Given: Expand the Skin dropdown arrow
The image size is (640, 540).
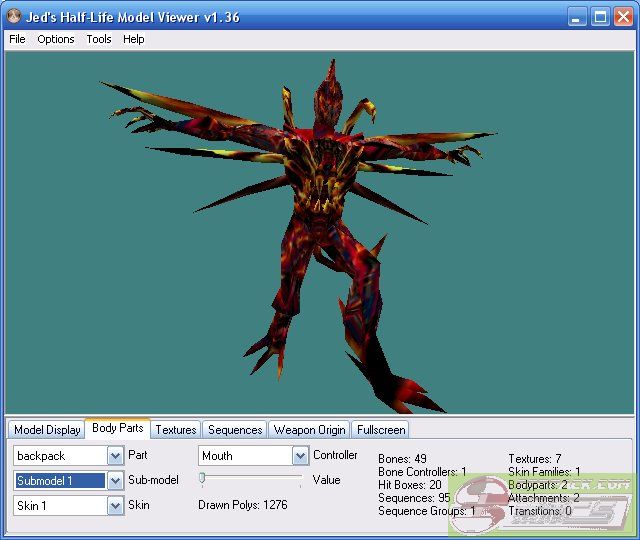Looking at the screenshot, I should (x=116, y=506).
